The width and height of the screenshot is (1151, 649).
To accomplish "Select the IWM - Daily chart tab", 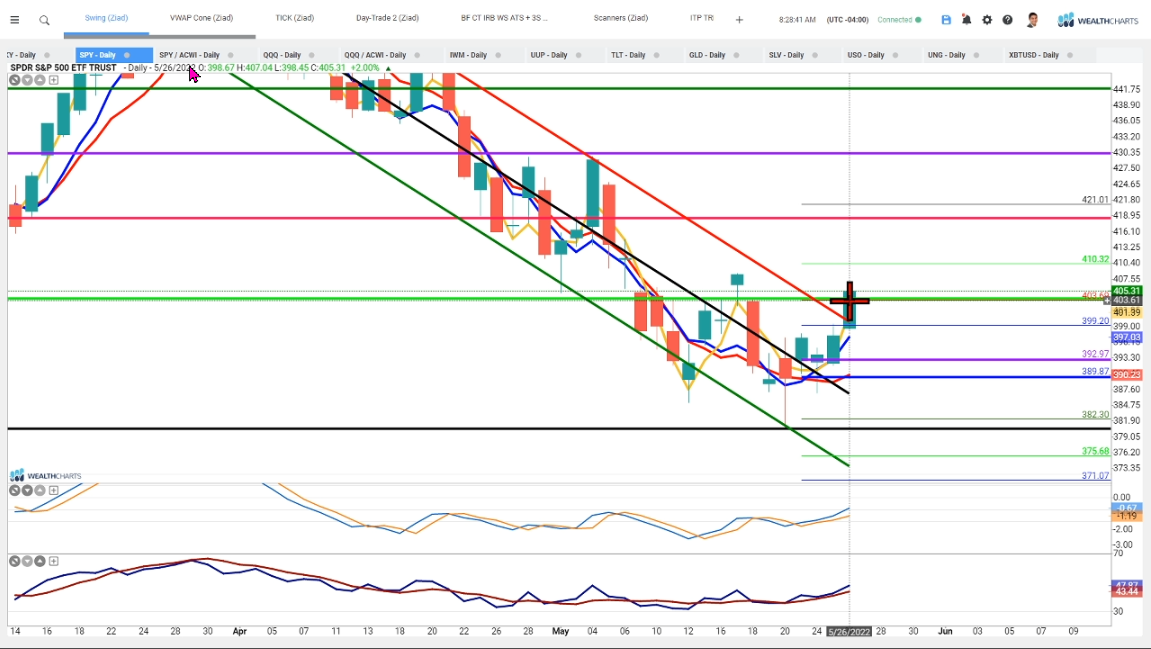I will click(x=468, y=55).
